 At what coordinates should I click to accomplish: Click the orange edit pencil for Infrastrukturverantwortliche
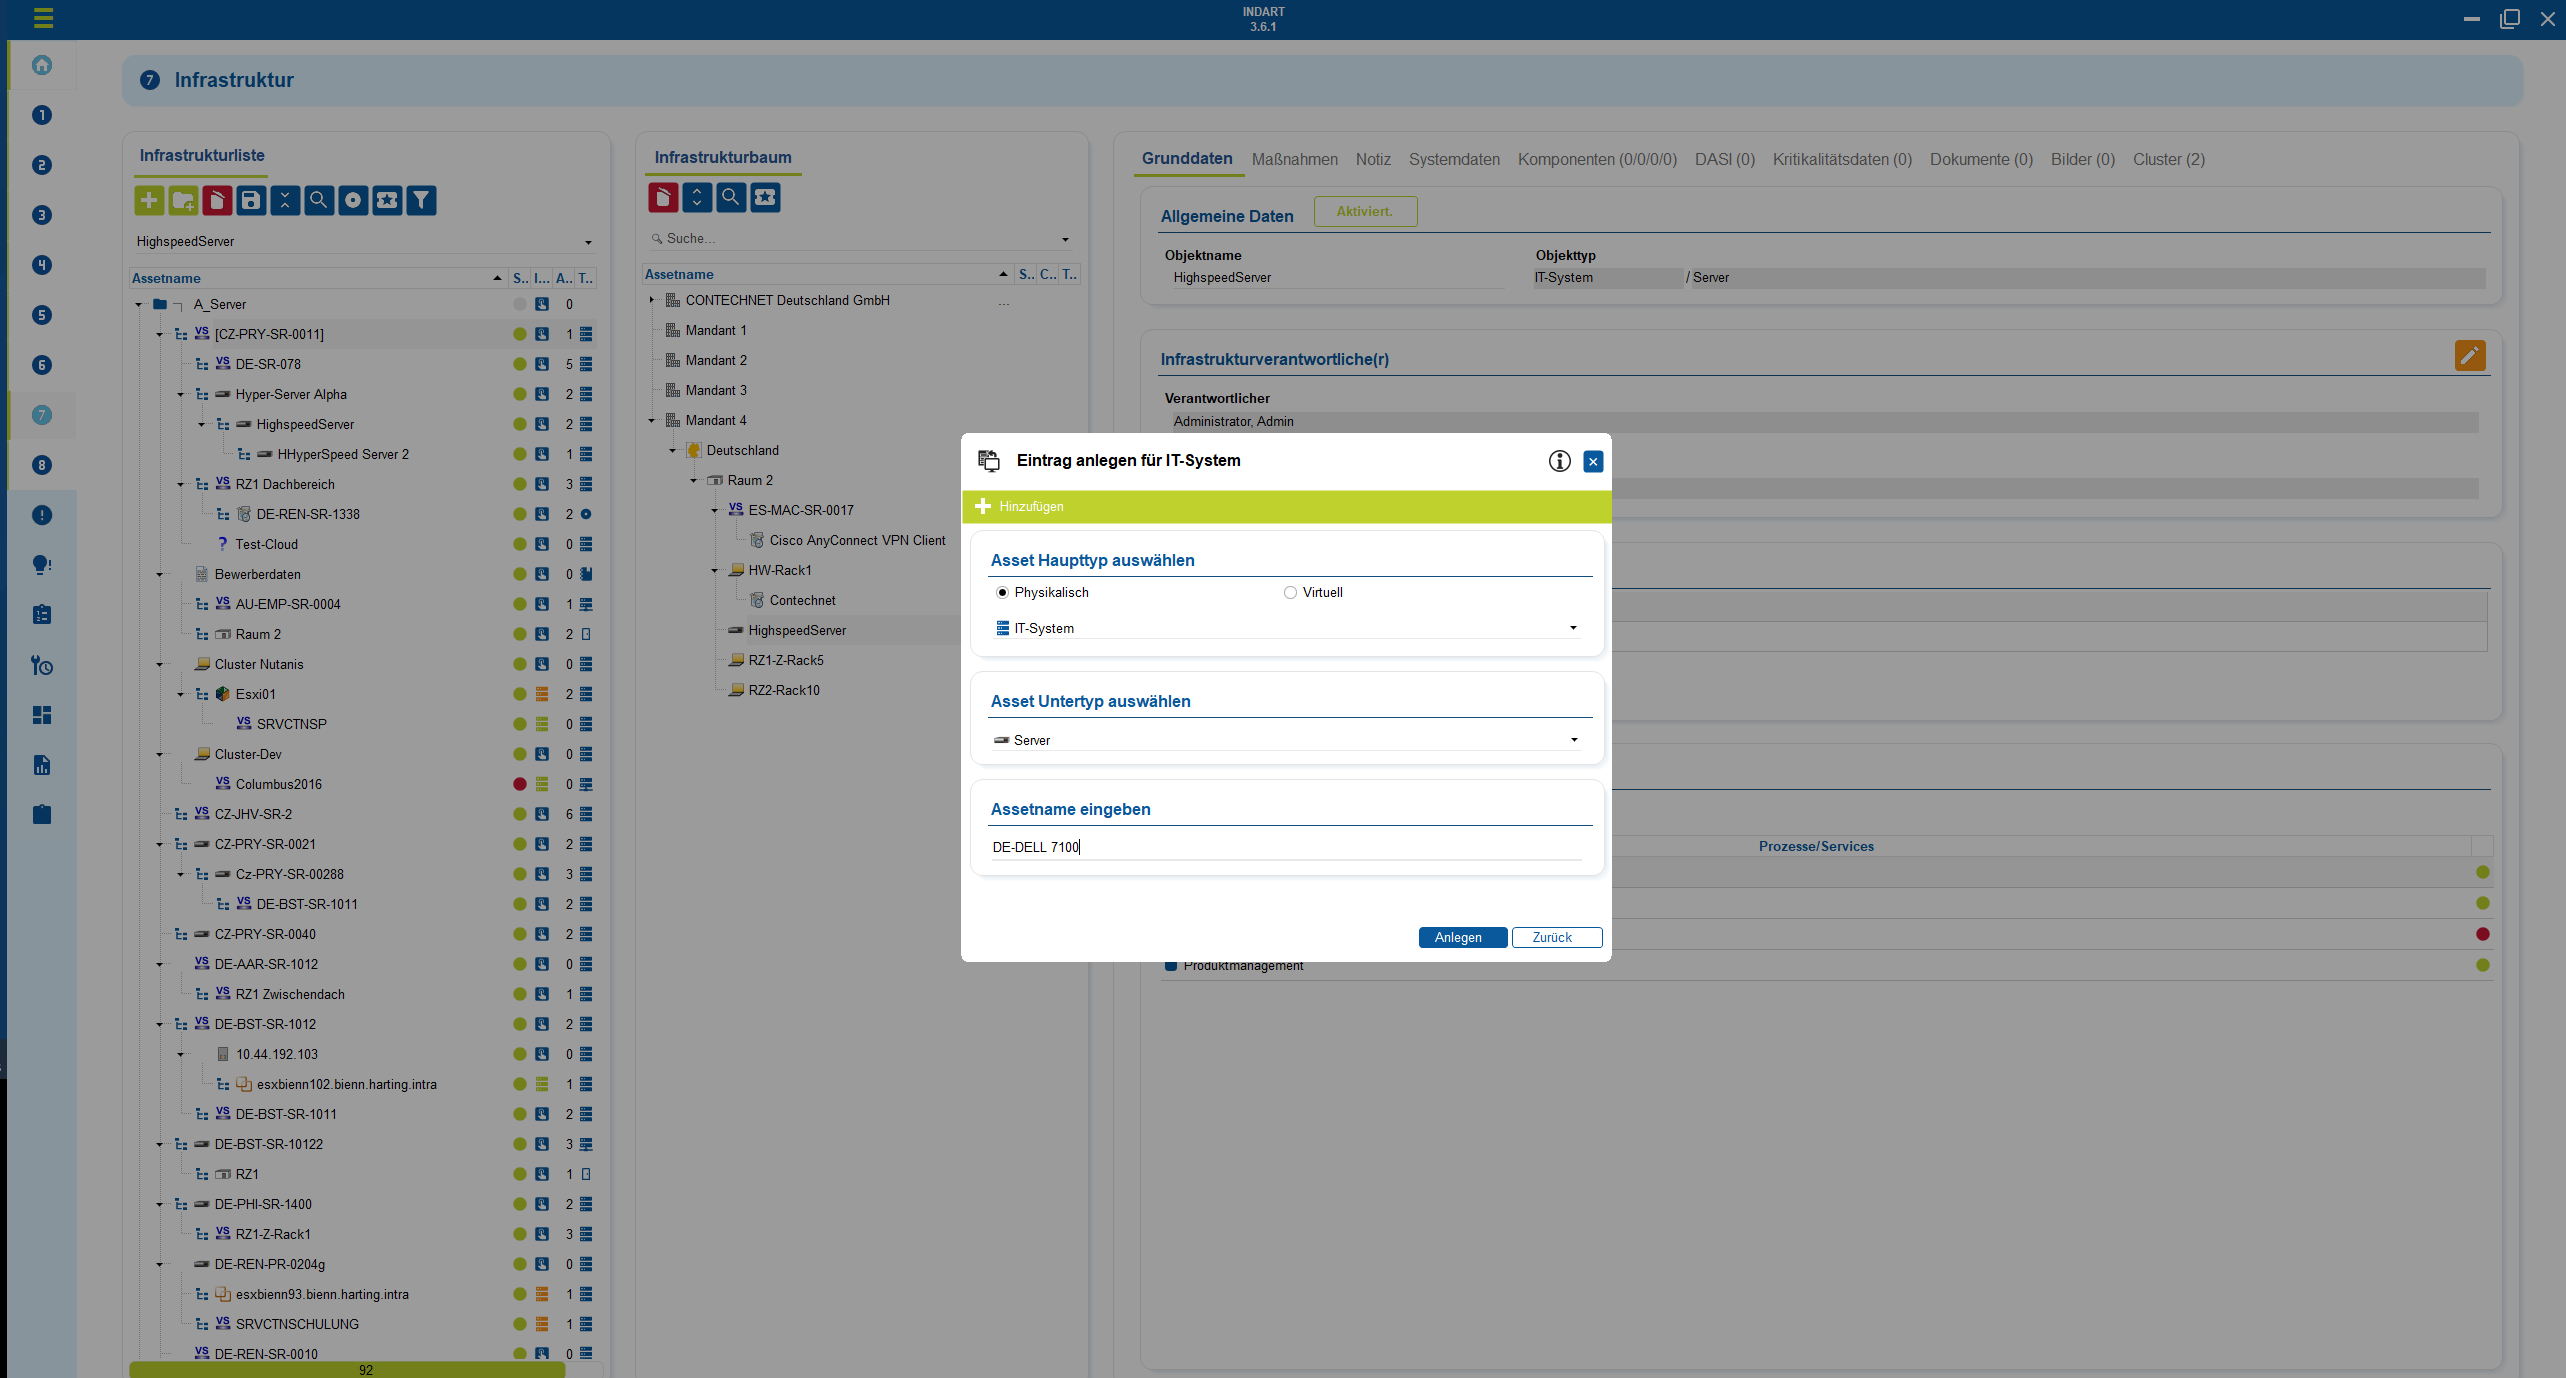(x=2469, y=356)
